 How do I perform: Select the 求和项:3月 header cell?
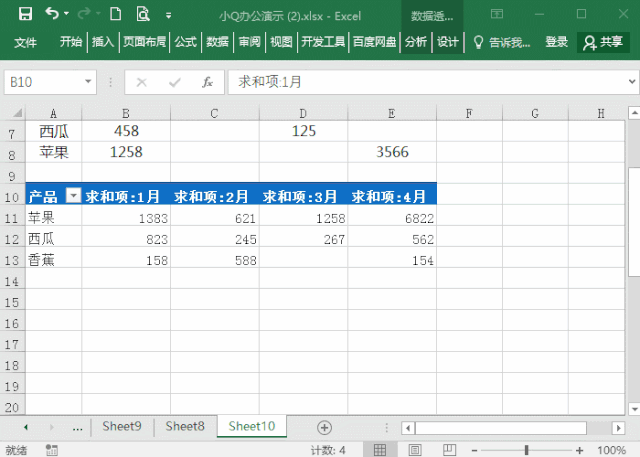pyautogui.click(x=303, y=194)
